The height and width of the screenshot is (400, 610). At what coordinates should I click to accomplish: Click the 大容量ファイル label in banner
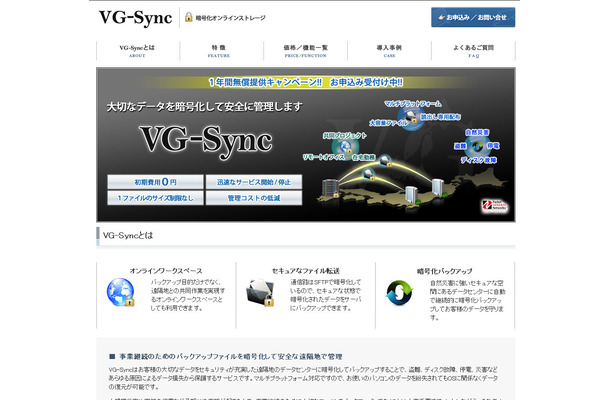click(388, 123)
